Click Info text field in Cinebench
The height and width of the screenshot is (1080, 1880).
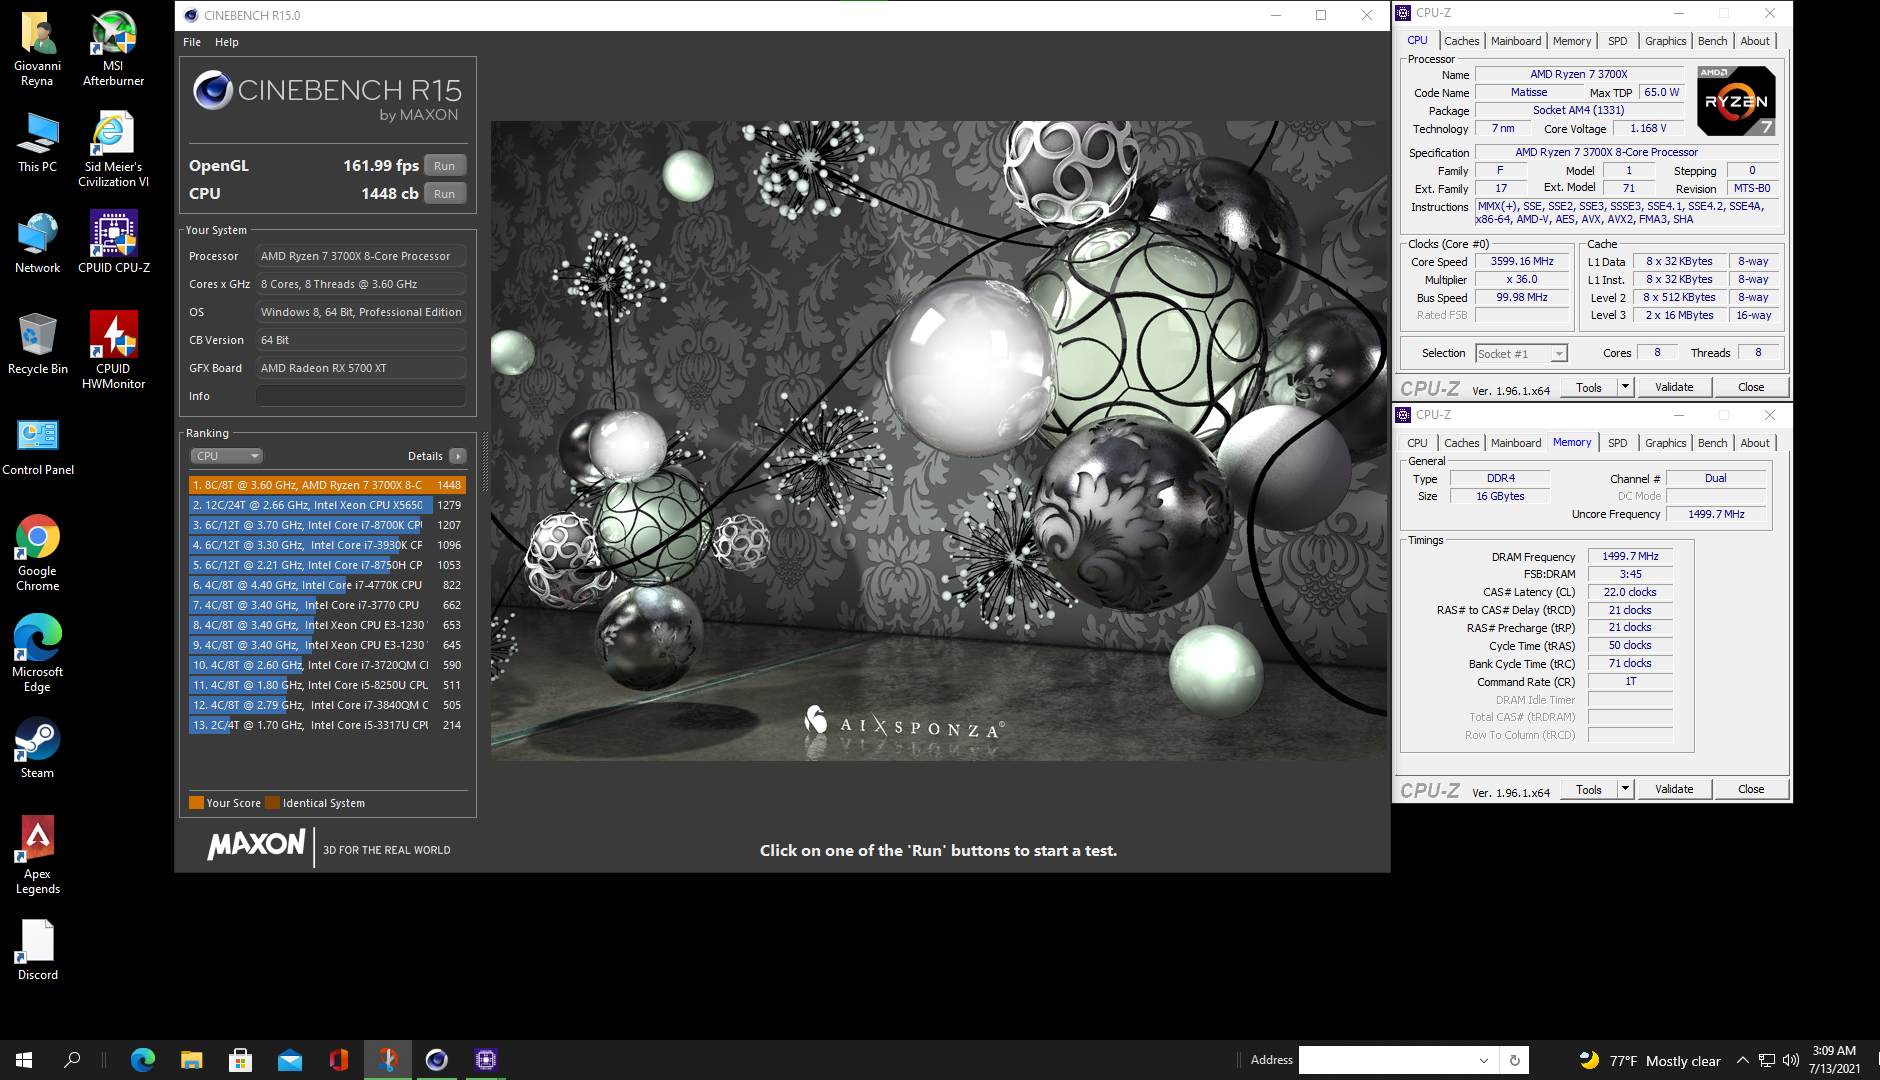point(361,396)
